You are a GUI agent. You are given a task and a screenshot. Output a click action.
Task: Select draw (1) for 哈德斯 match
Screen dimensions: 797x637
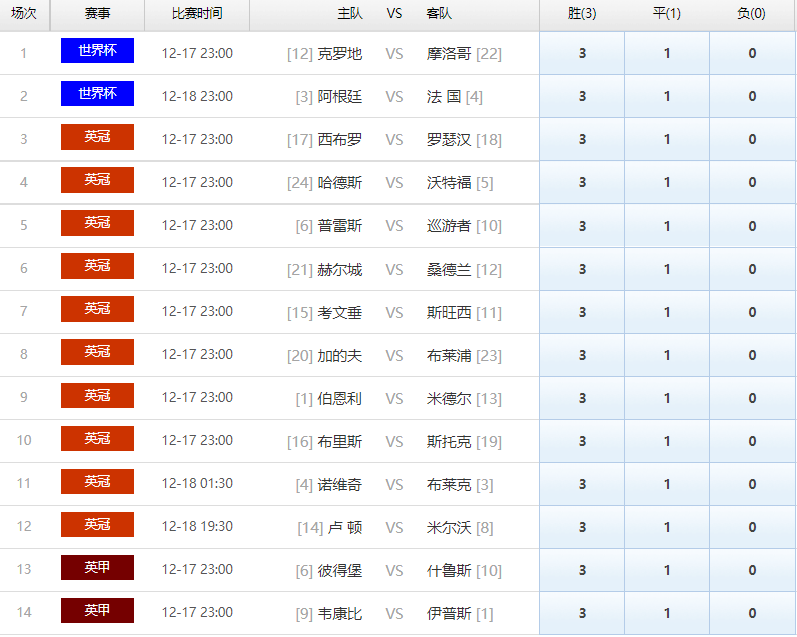[x=667, y=183]
